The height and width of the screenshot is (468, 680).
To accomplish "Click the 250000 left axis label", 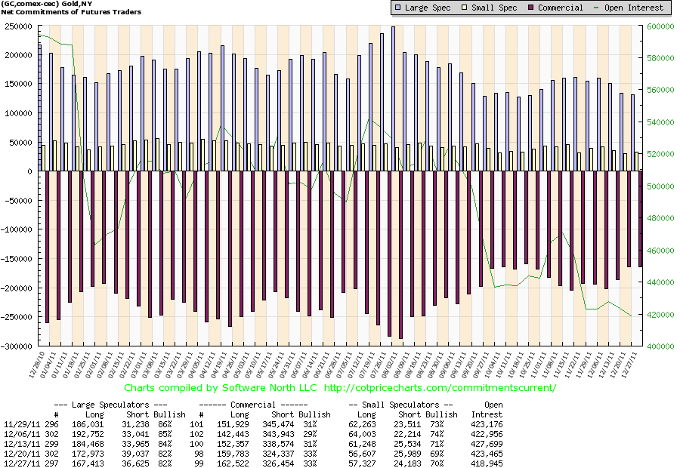I will point(18,27).
